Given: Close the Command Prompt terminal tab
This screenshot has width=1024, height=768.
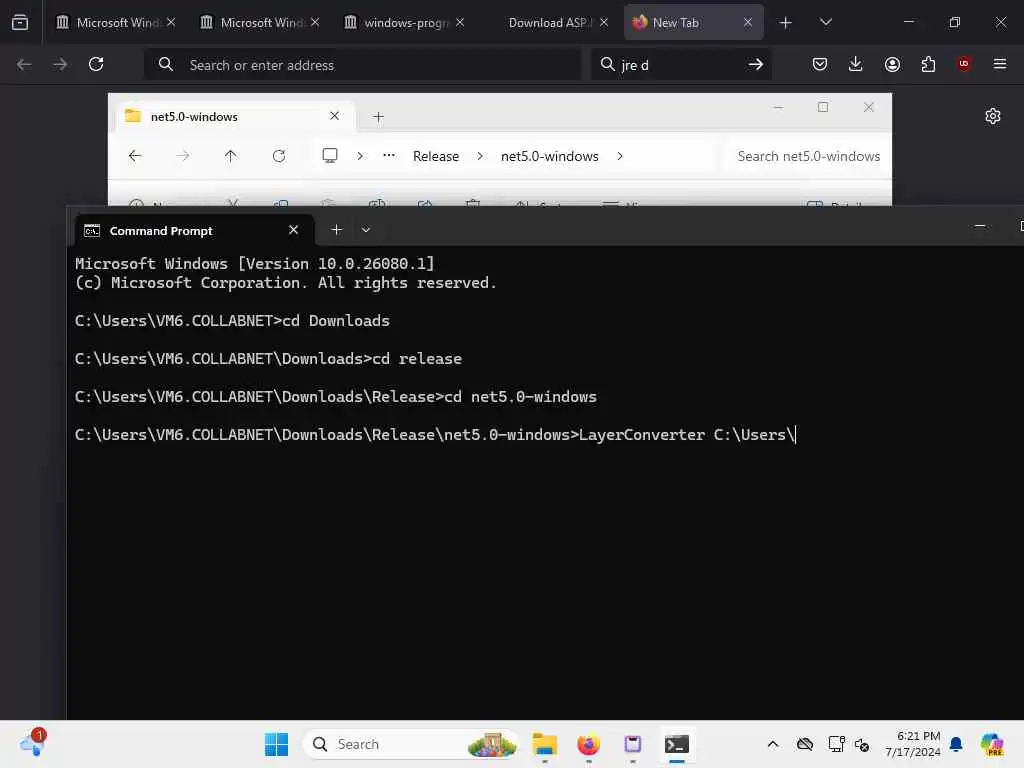Looking at the screenshot, I should pos(293,230).
